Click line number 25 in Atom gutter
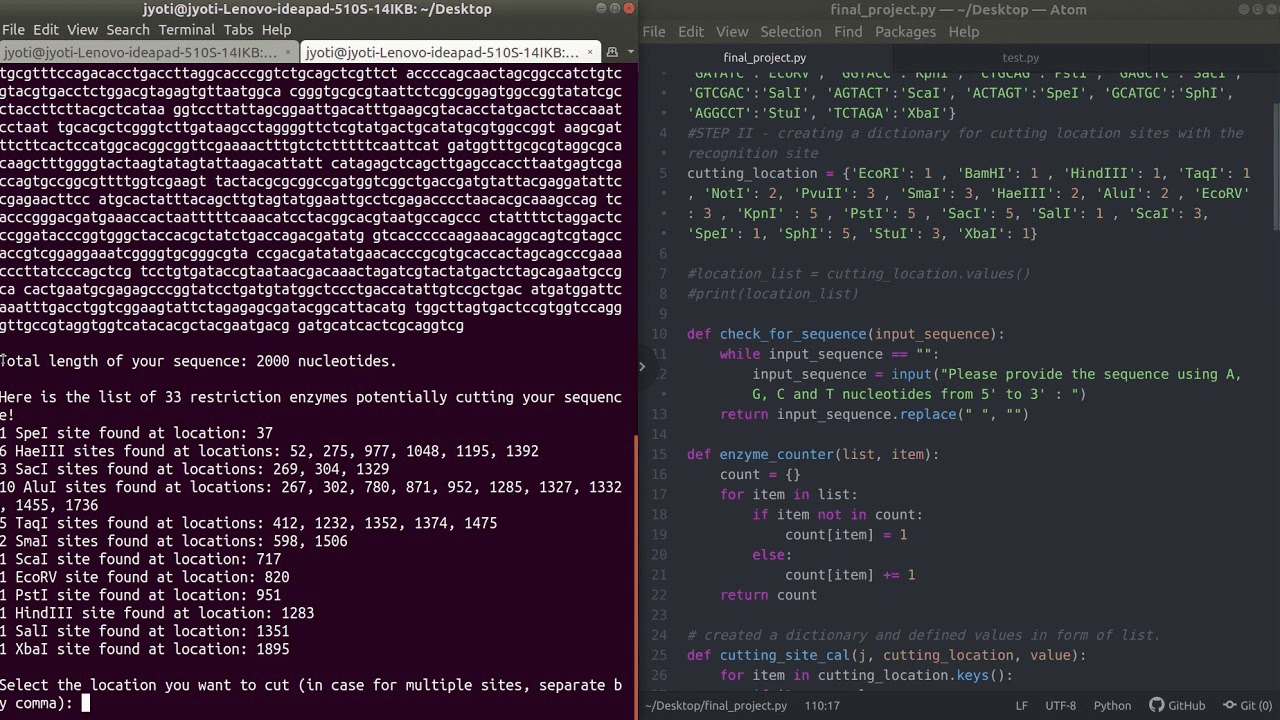The height and width of the screenshot is (720, 1280). tap(659, 655)
